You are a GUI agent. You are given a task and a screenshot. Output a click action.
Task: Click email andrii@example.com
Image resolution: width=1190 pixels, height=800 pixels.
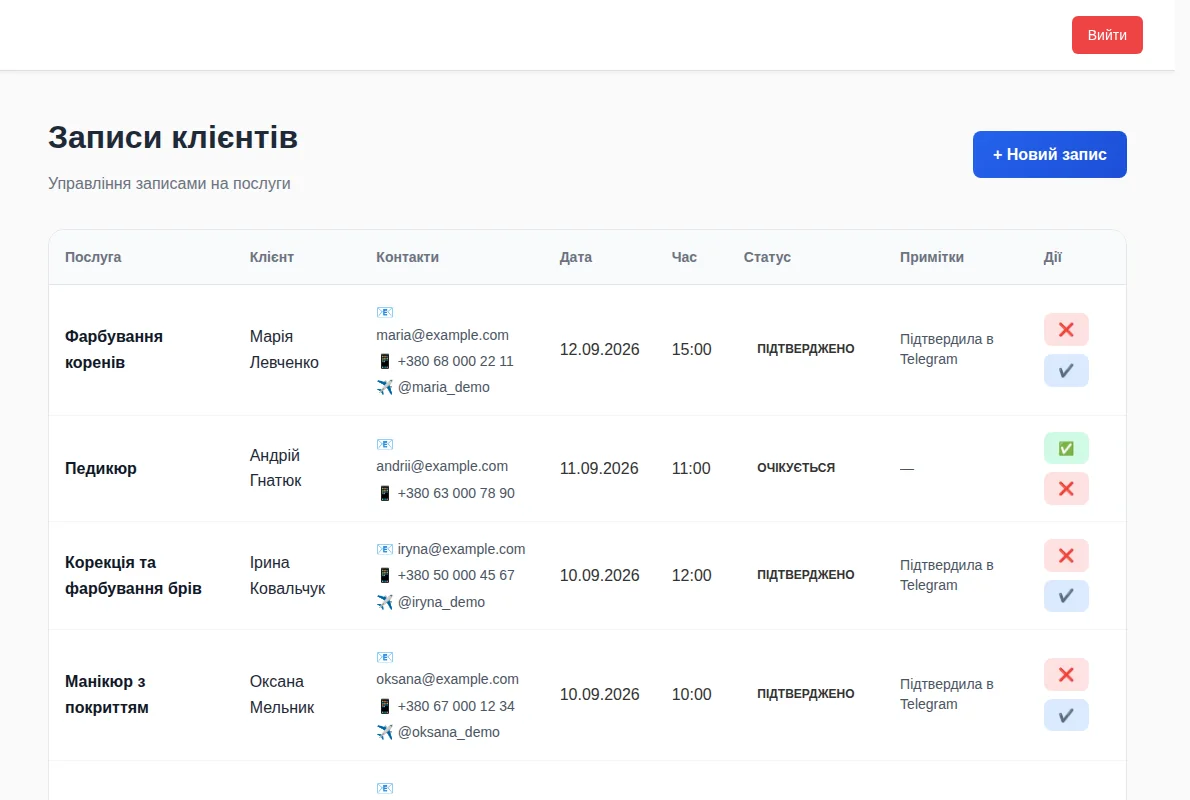coord(442,466)
